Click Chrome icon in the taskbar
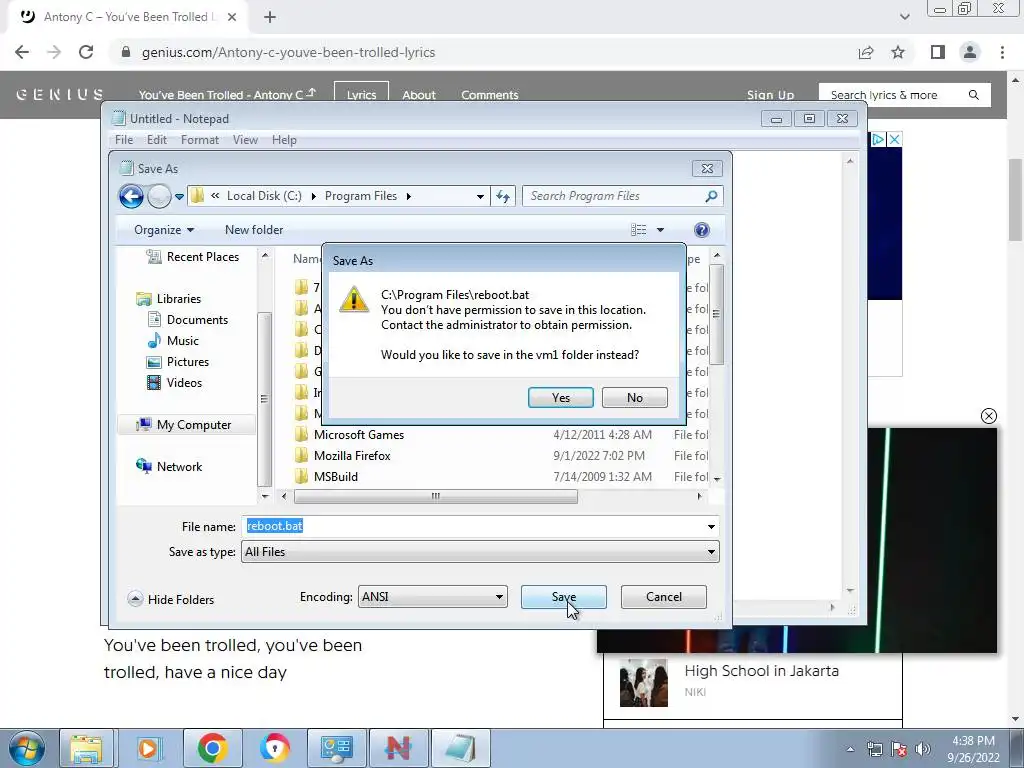 (x=212, y=748)
